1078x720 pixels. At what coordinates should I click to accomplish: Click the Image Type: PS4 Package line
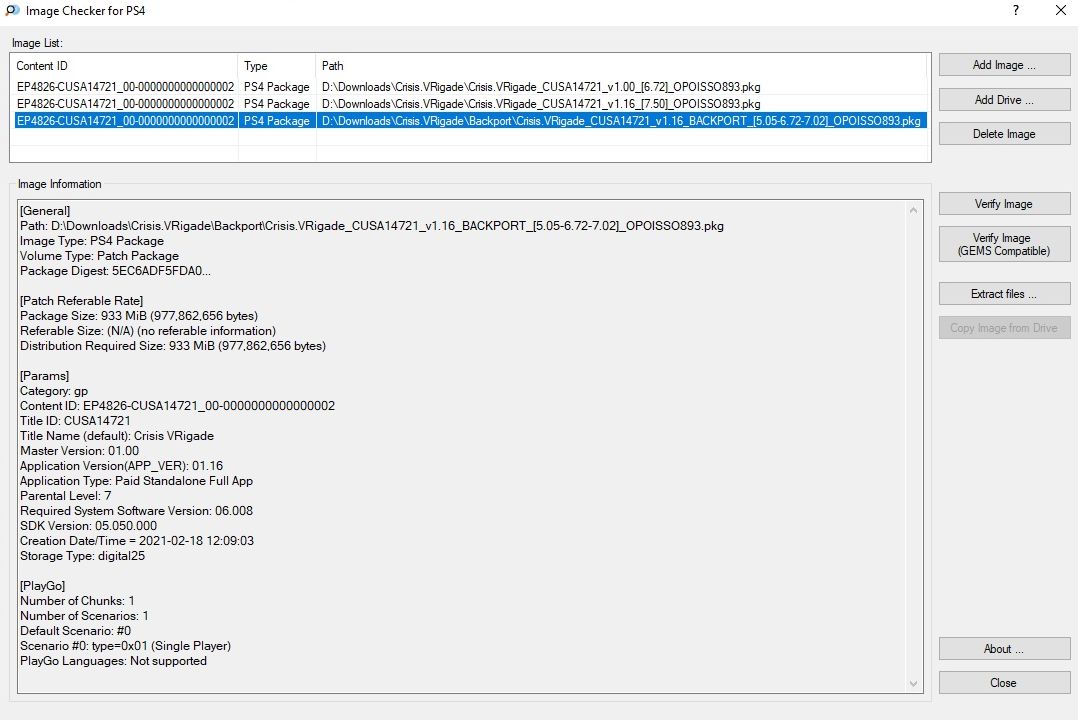[92, 241]
